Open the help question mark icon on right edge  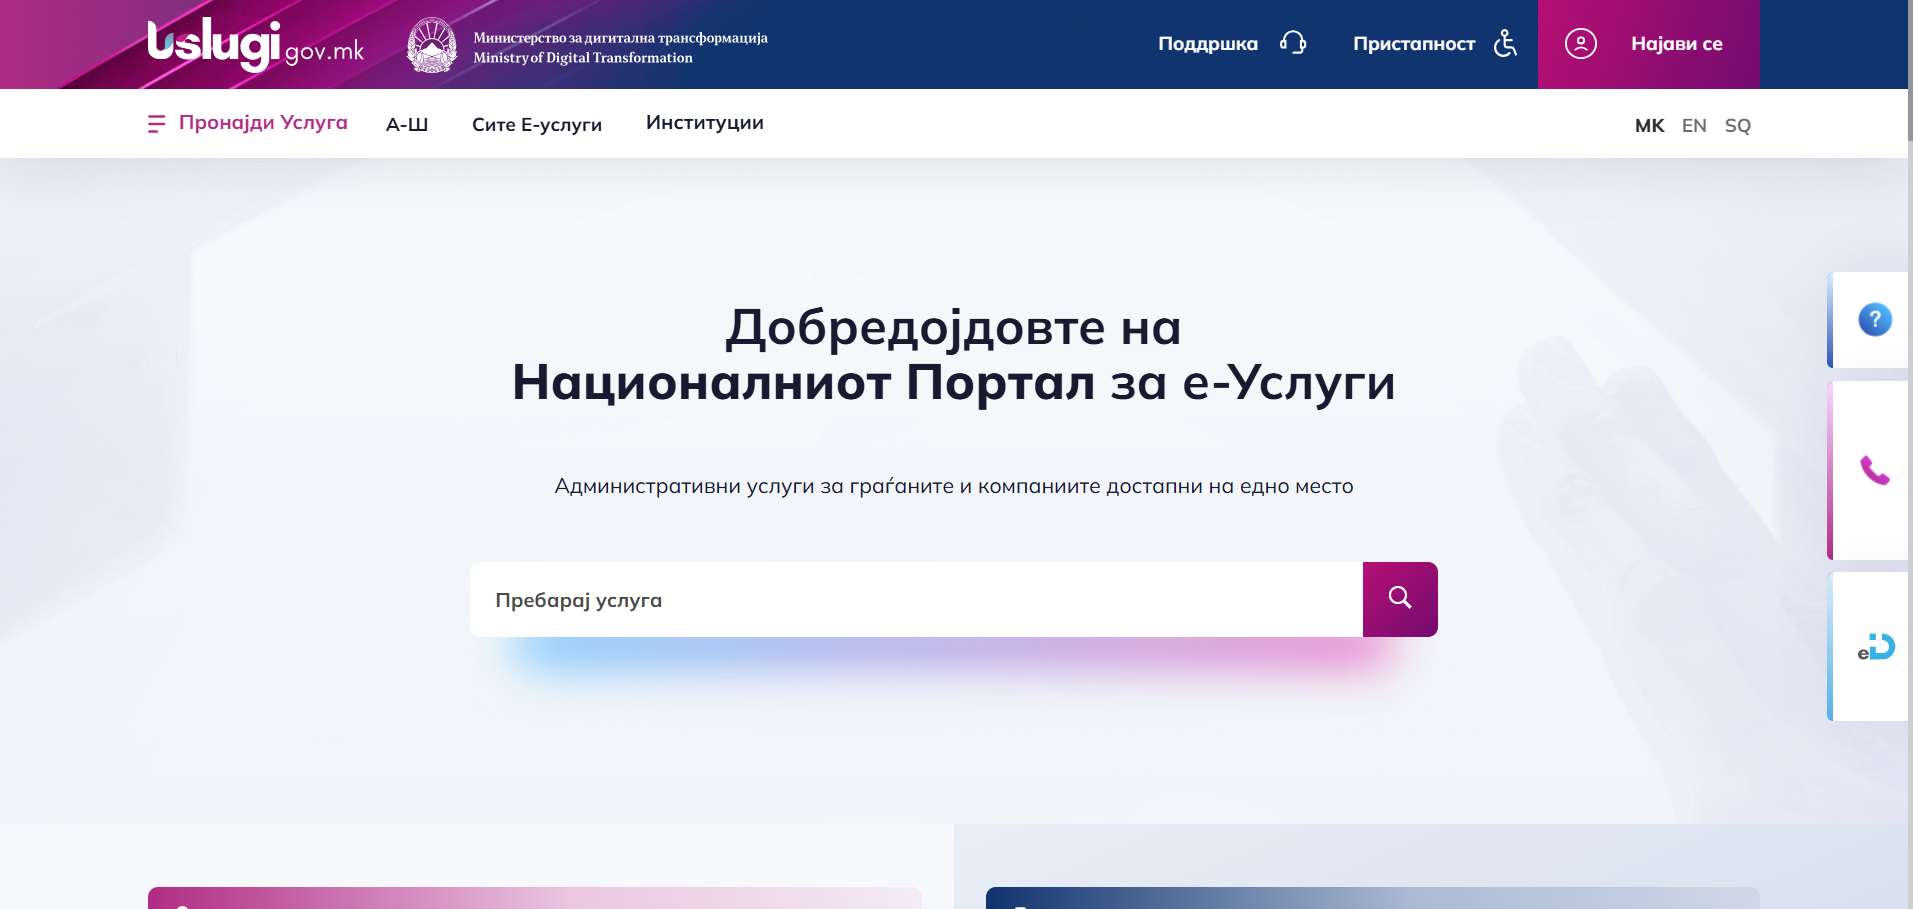(x=1875, y=320)
